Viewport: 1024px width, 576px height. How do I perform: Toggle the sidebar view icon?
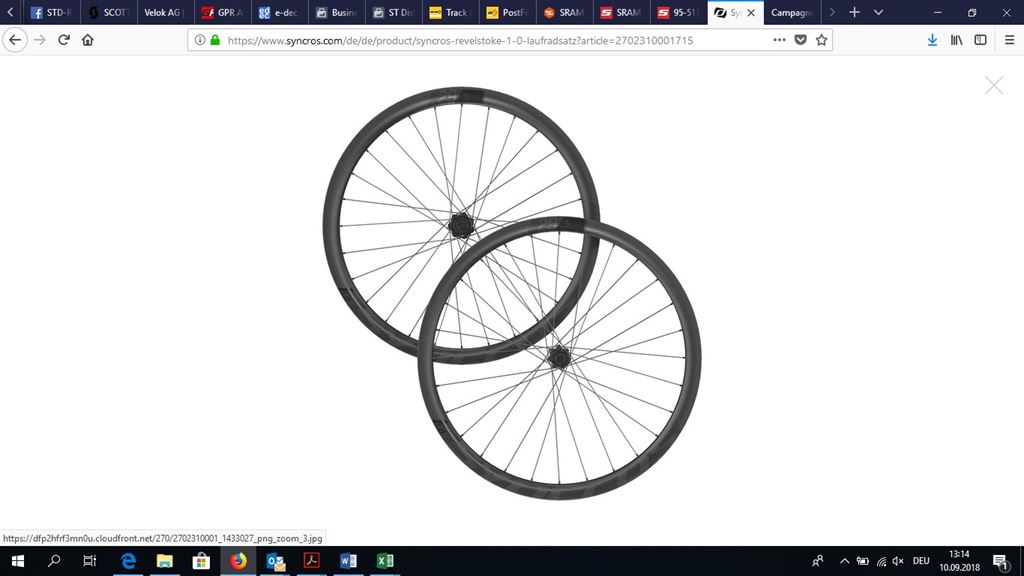(x=981, y=40)
